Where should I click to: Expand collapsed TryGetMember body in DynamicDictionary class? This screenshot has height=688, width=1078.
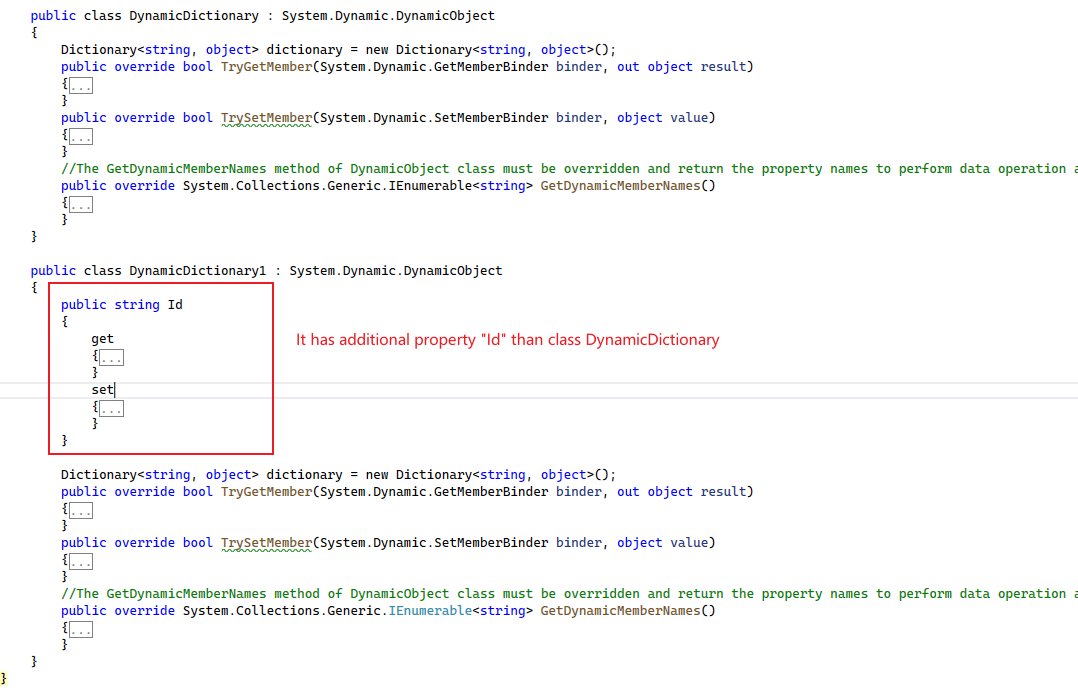[81, 86]
